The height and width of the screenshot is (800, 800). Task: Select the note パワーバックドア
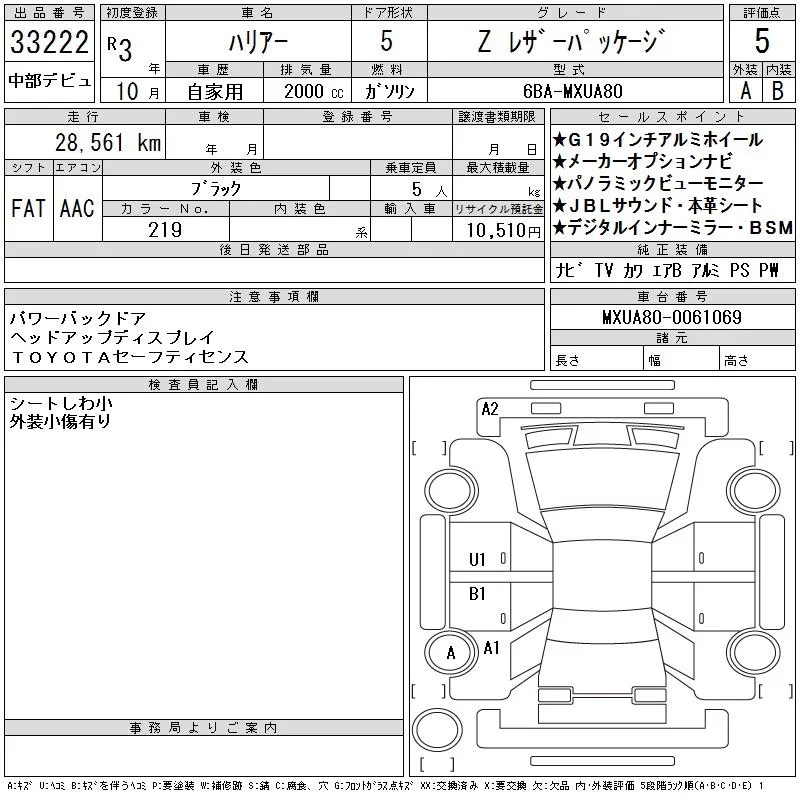coord(79,319)
